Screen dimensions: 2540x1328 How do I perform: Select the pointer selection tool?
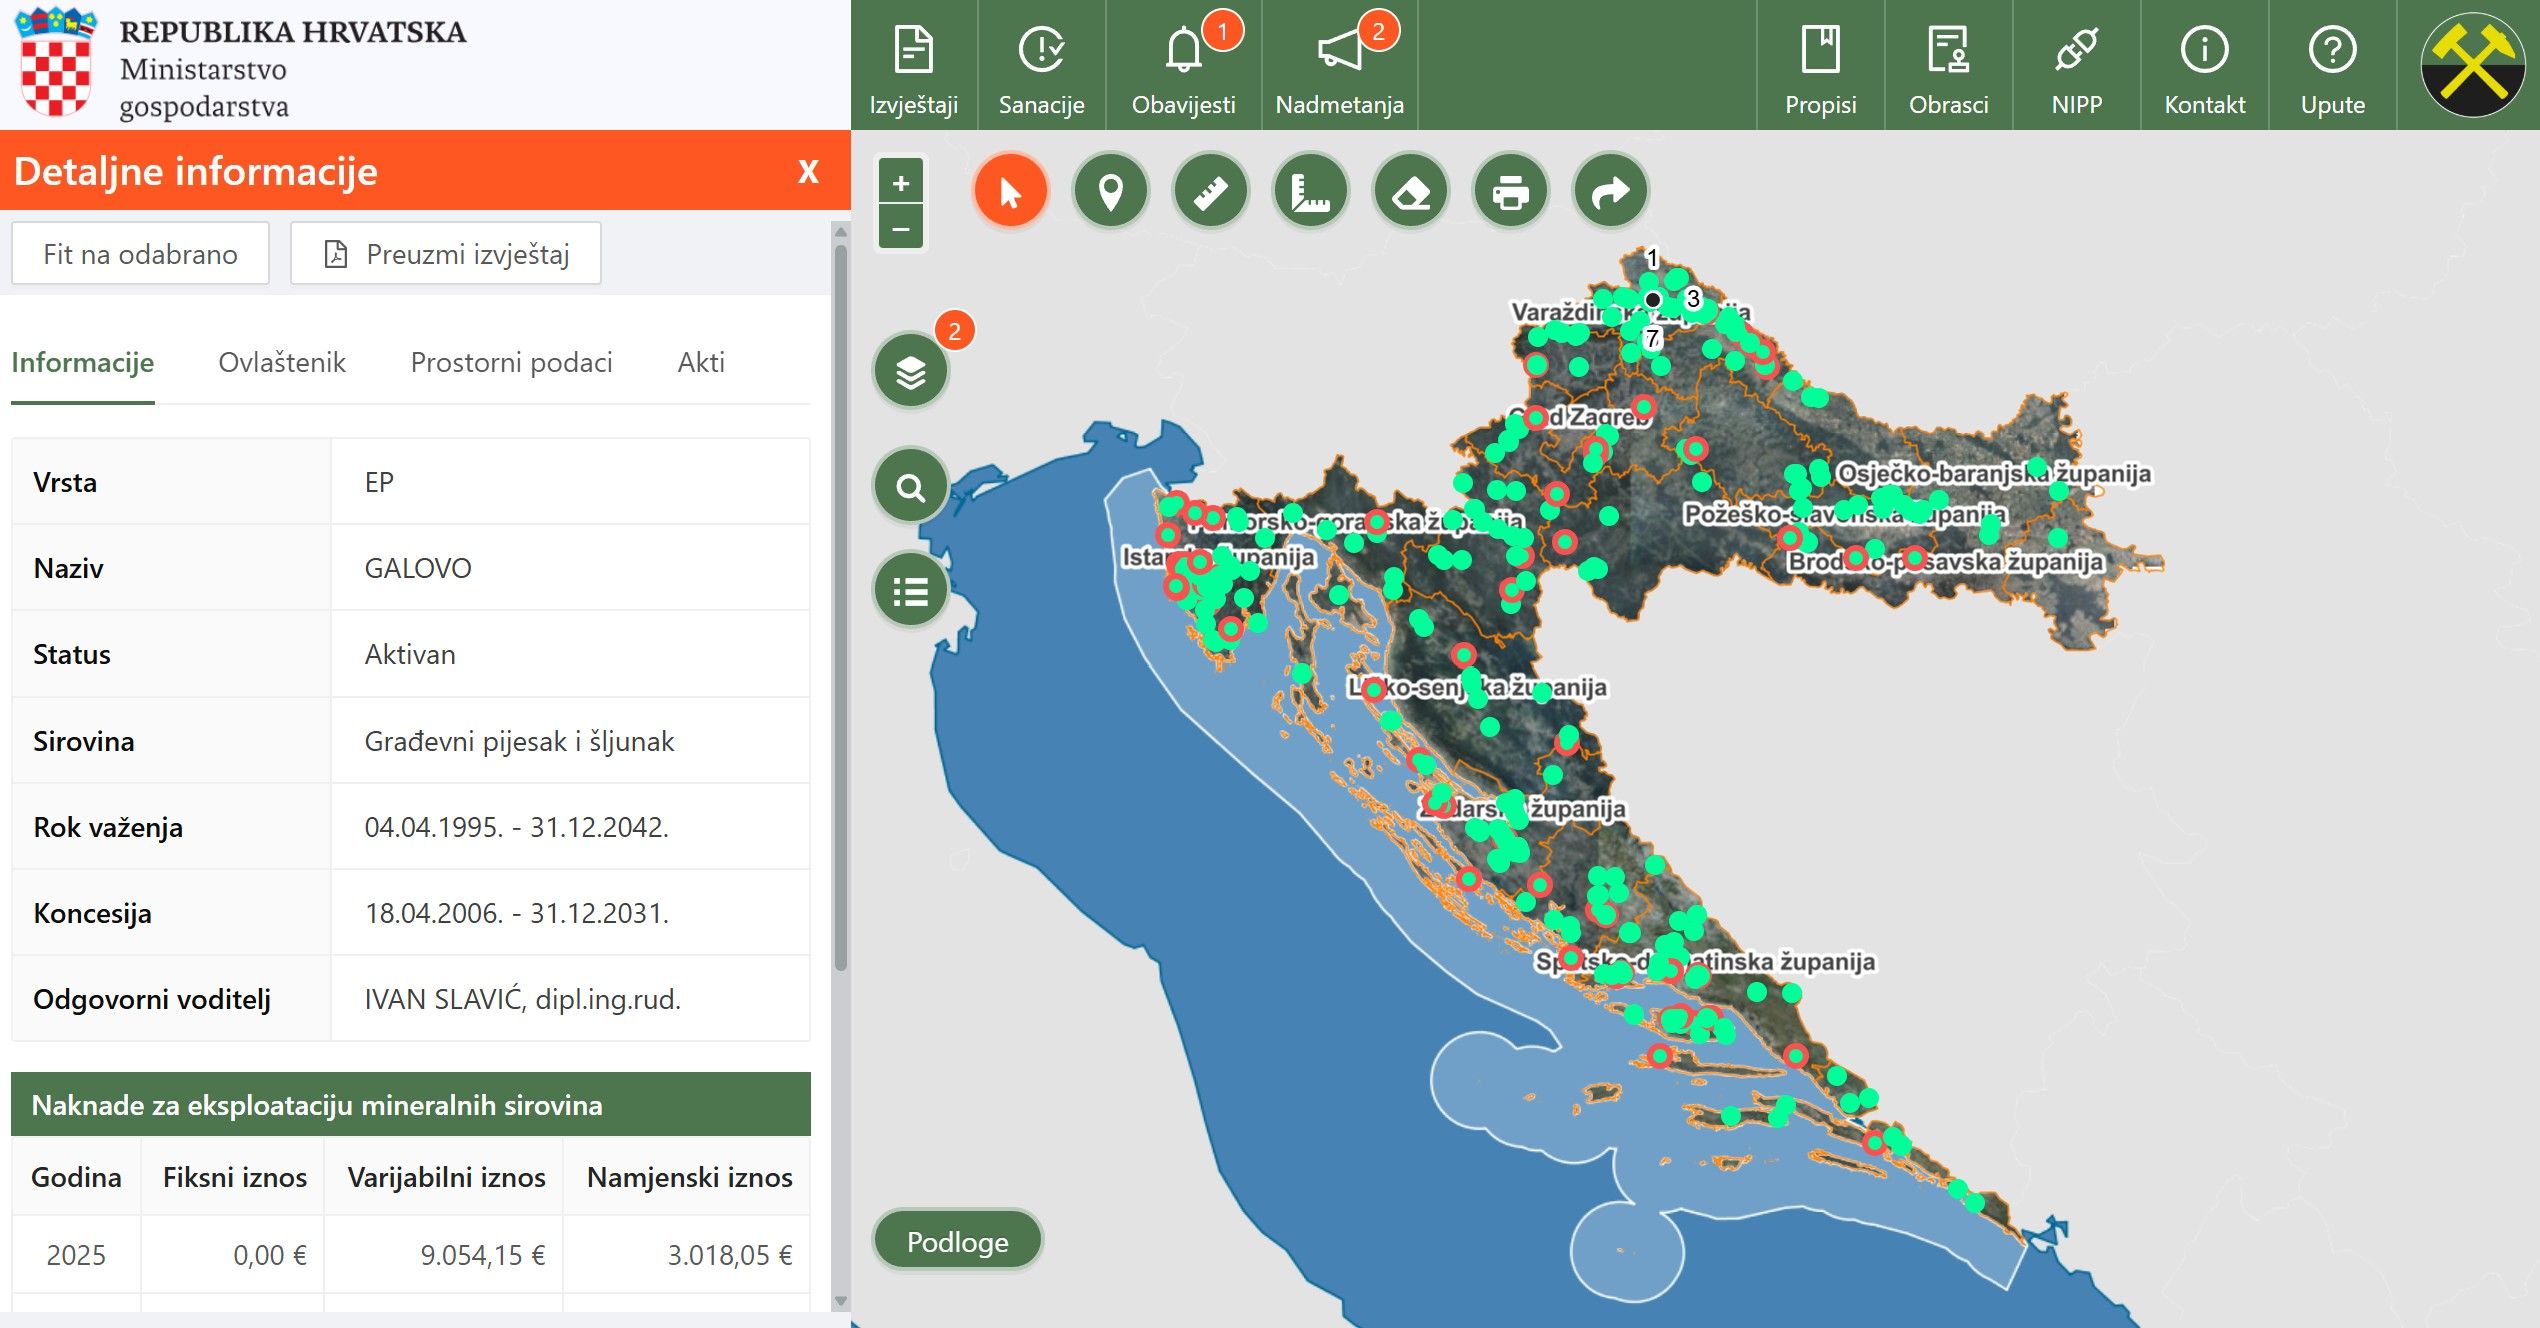pos(1010,191)
